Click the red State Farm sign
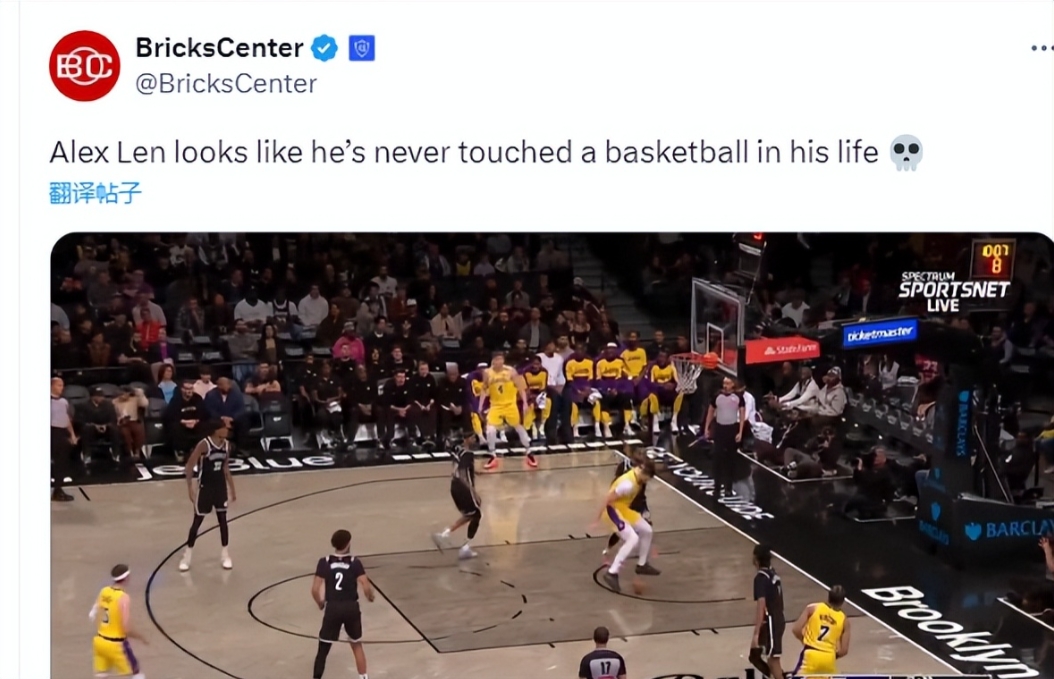This screenshot has width=1054, height=679. tap(782, 350)
